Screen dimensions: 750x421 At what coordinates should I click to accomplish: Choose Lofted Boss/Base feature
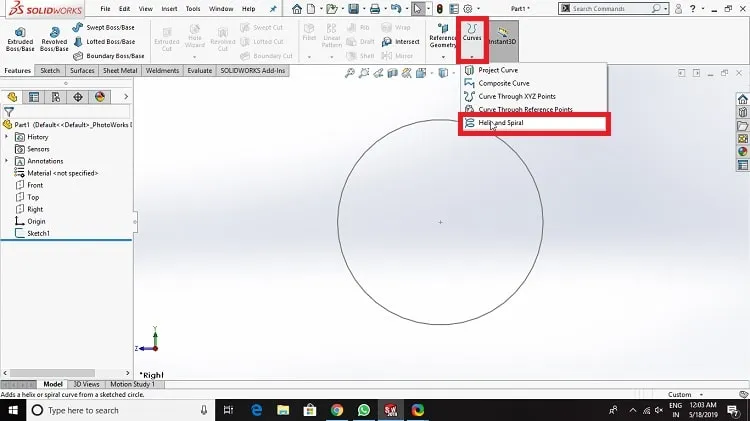pyautogui.click(x=104, y=42)
